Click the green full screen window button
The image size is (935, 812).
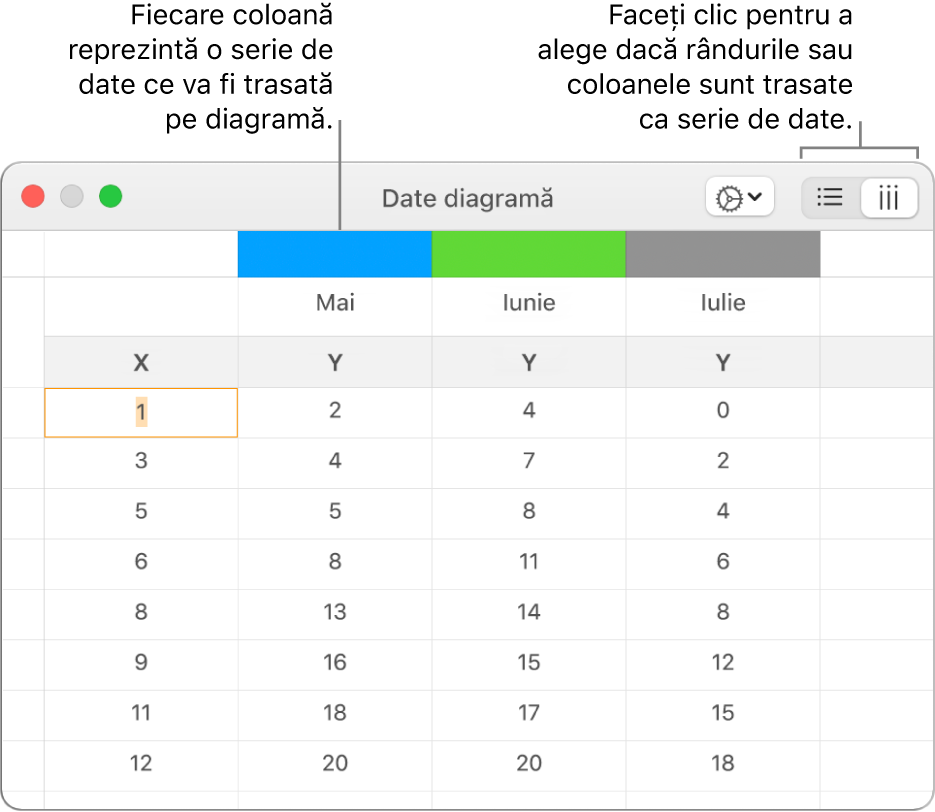pyautogui.click(x=110, y=196)
